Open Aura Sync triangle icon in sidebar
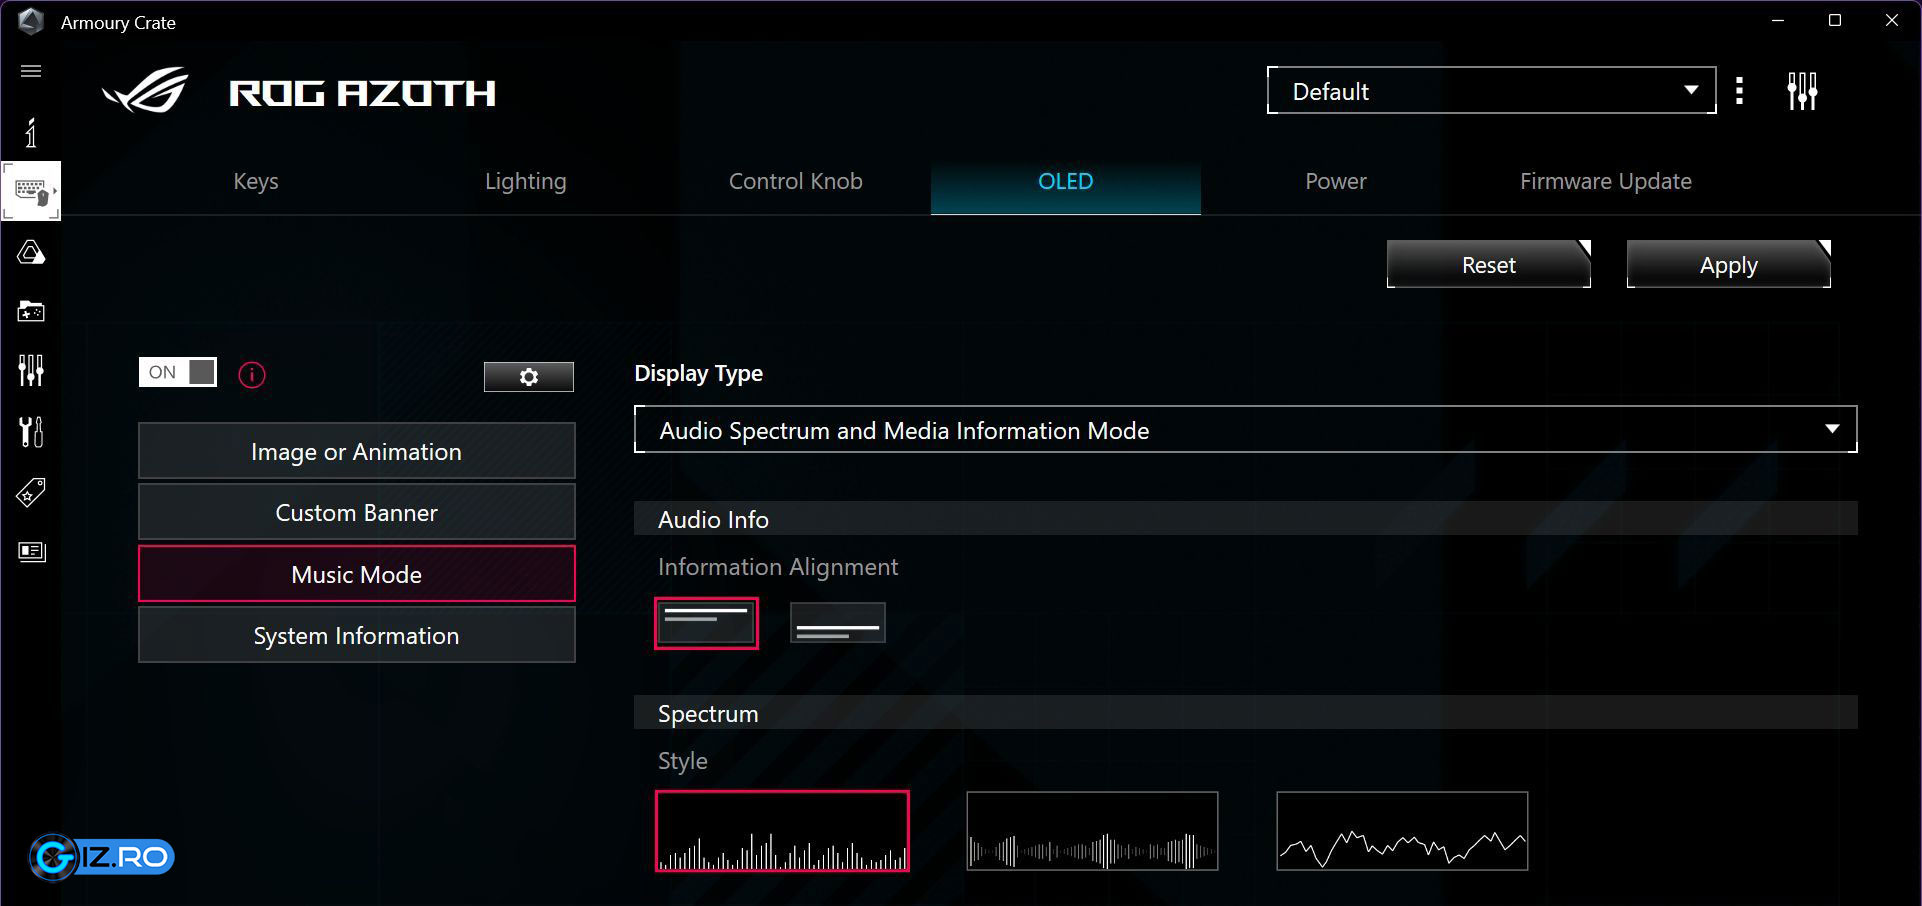This screenshot has height=906, width=1922. pos(31,253)
